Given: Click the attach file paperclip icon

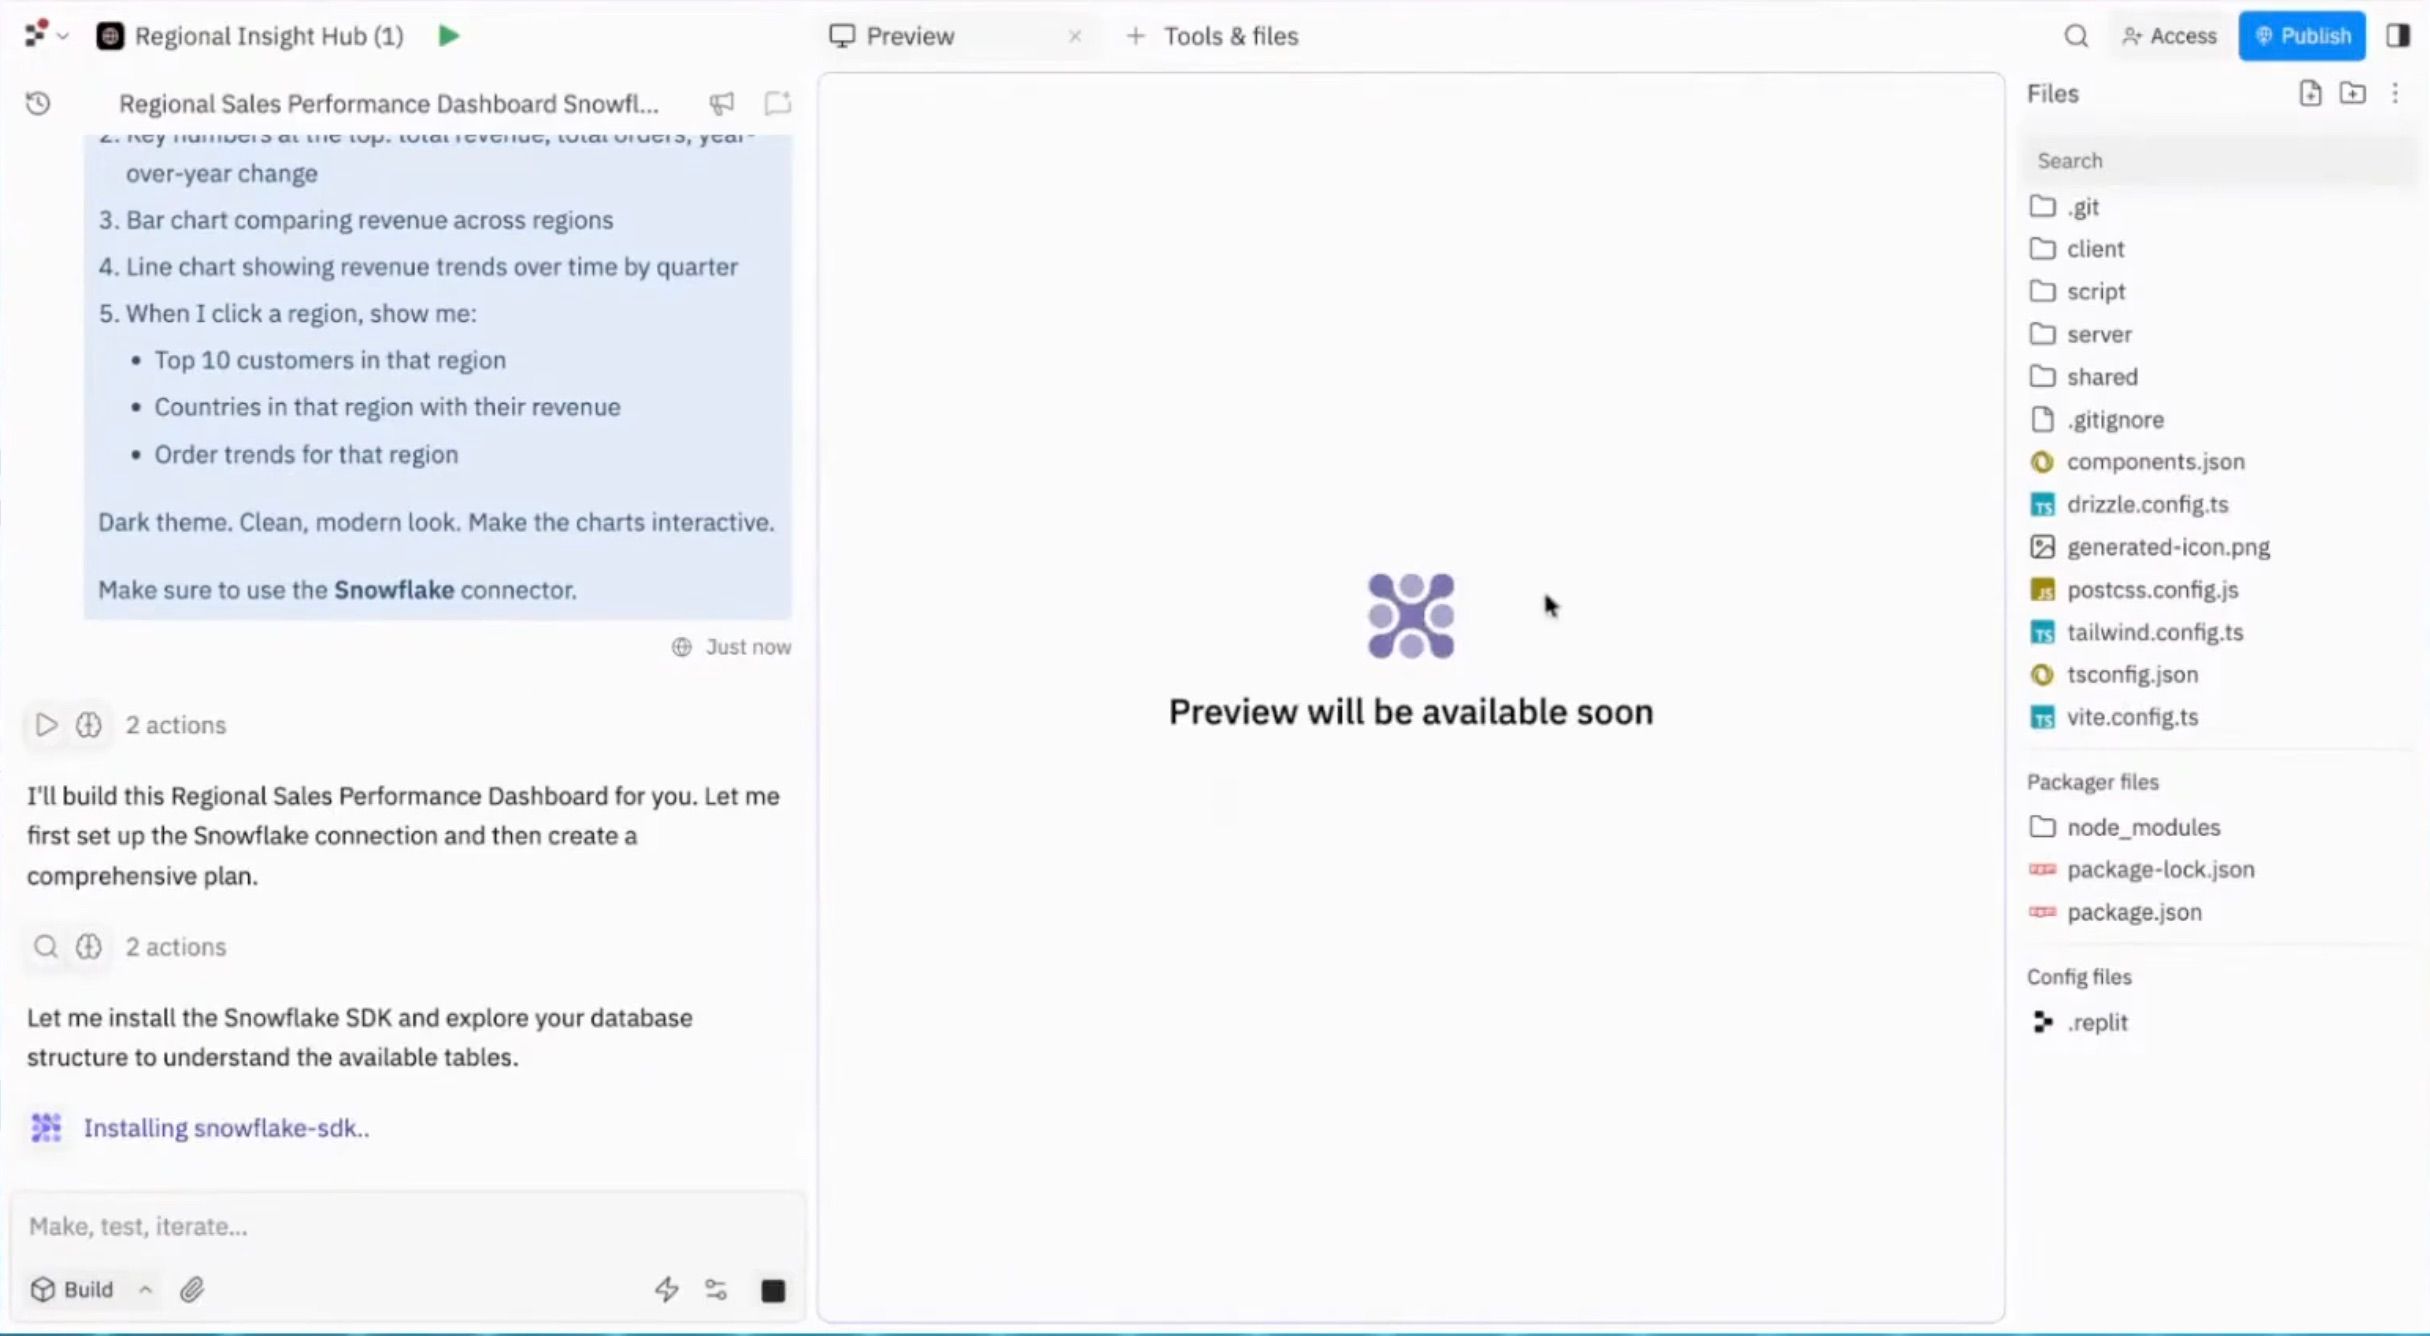Looking at the screenshot, I should coord(192,1290).
